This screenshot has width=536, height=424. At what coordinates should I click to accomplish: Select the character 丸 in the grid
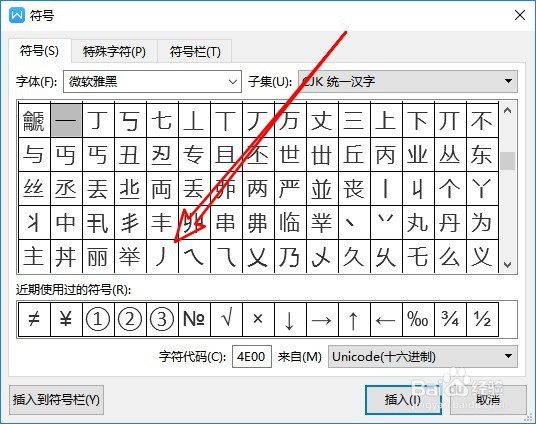(419, 222)
